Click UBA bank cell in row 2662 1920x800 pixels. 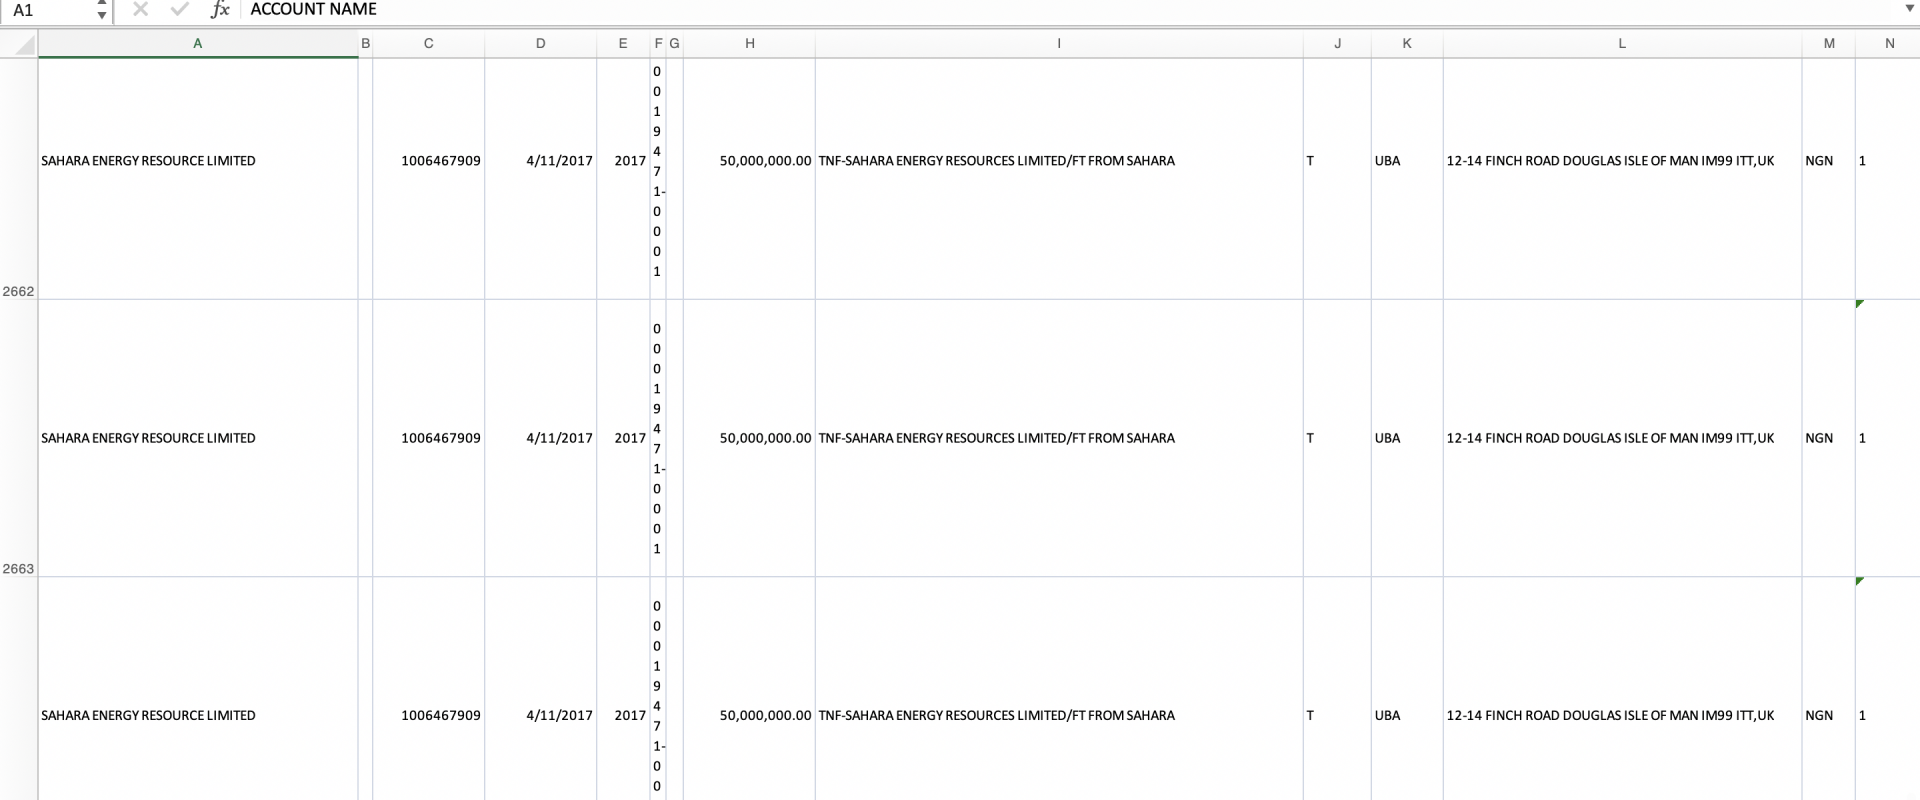click(x=1387, y=161)
